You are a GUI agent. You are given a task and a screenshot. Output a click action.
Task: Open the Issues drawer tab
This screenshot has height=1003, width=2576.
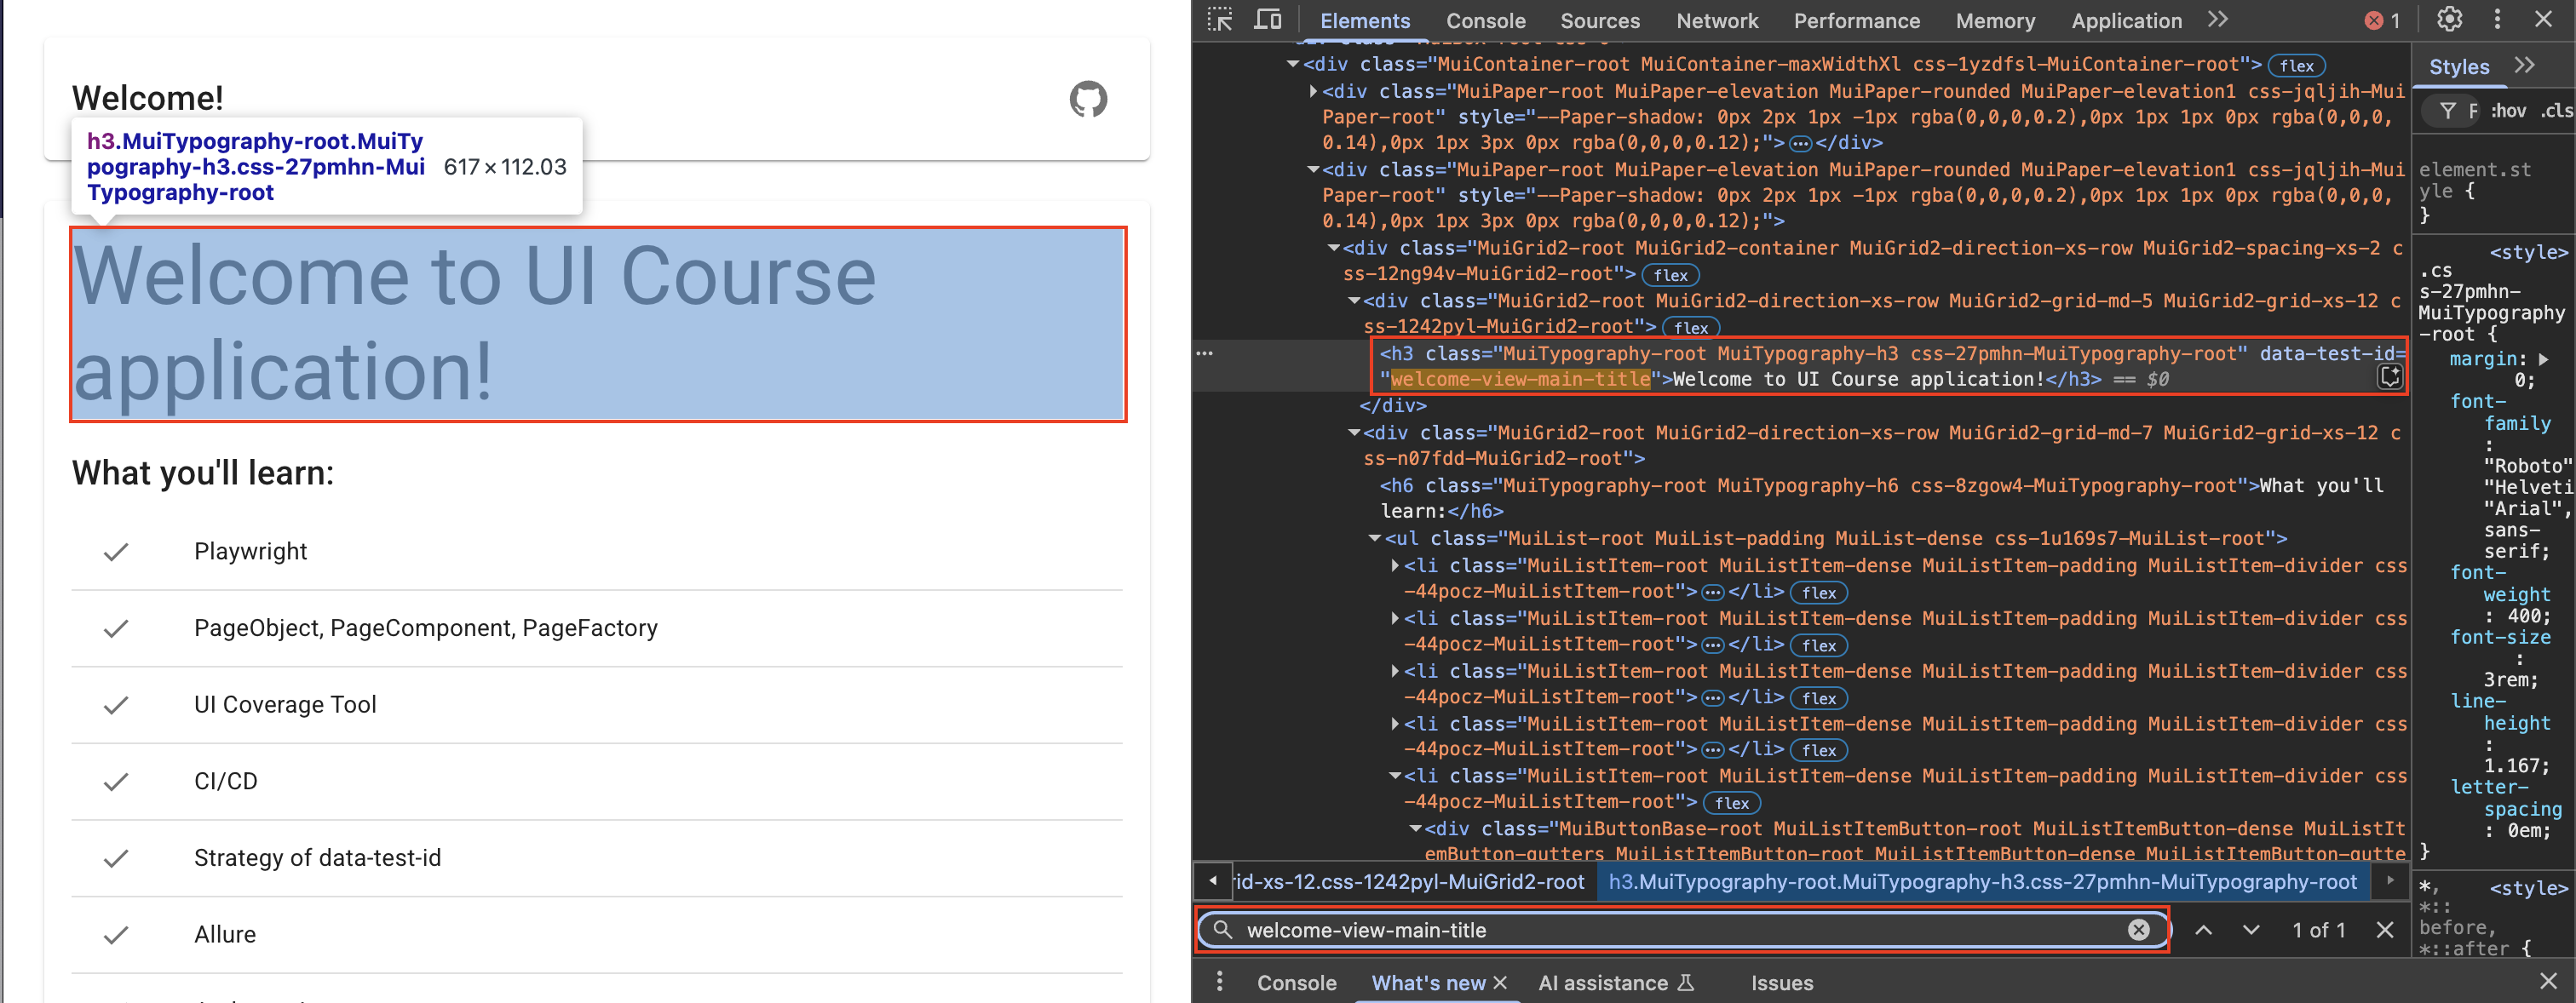pyautogui.click(x=1781, y=983)
